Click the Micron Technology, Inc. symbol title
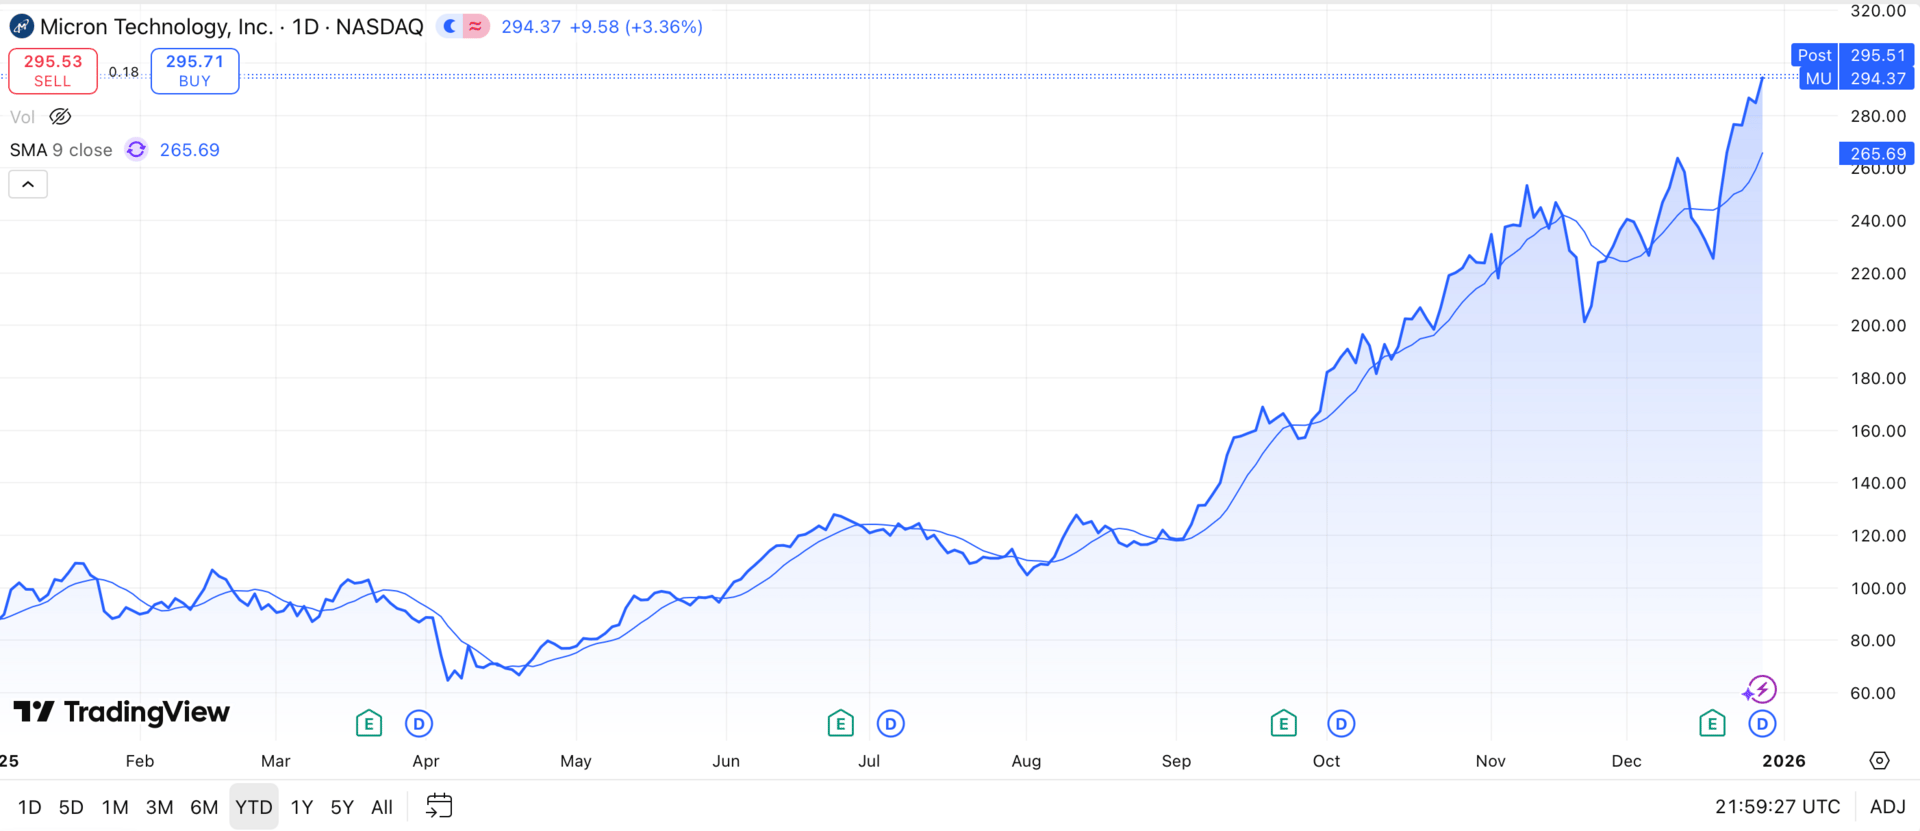 [157, 27]
